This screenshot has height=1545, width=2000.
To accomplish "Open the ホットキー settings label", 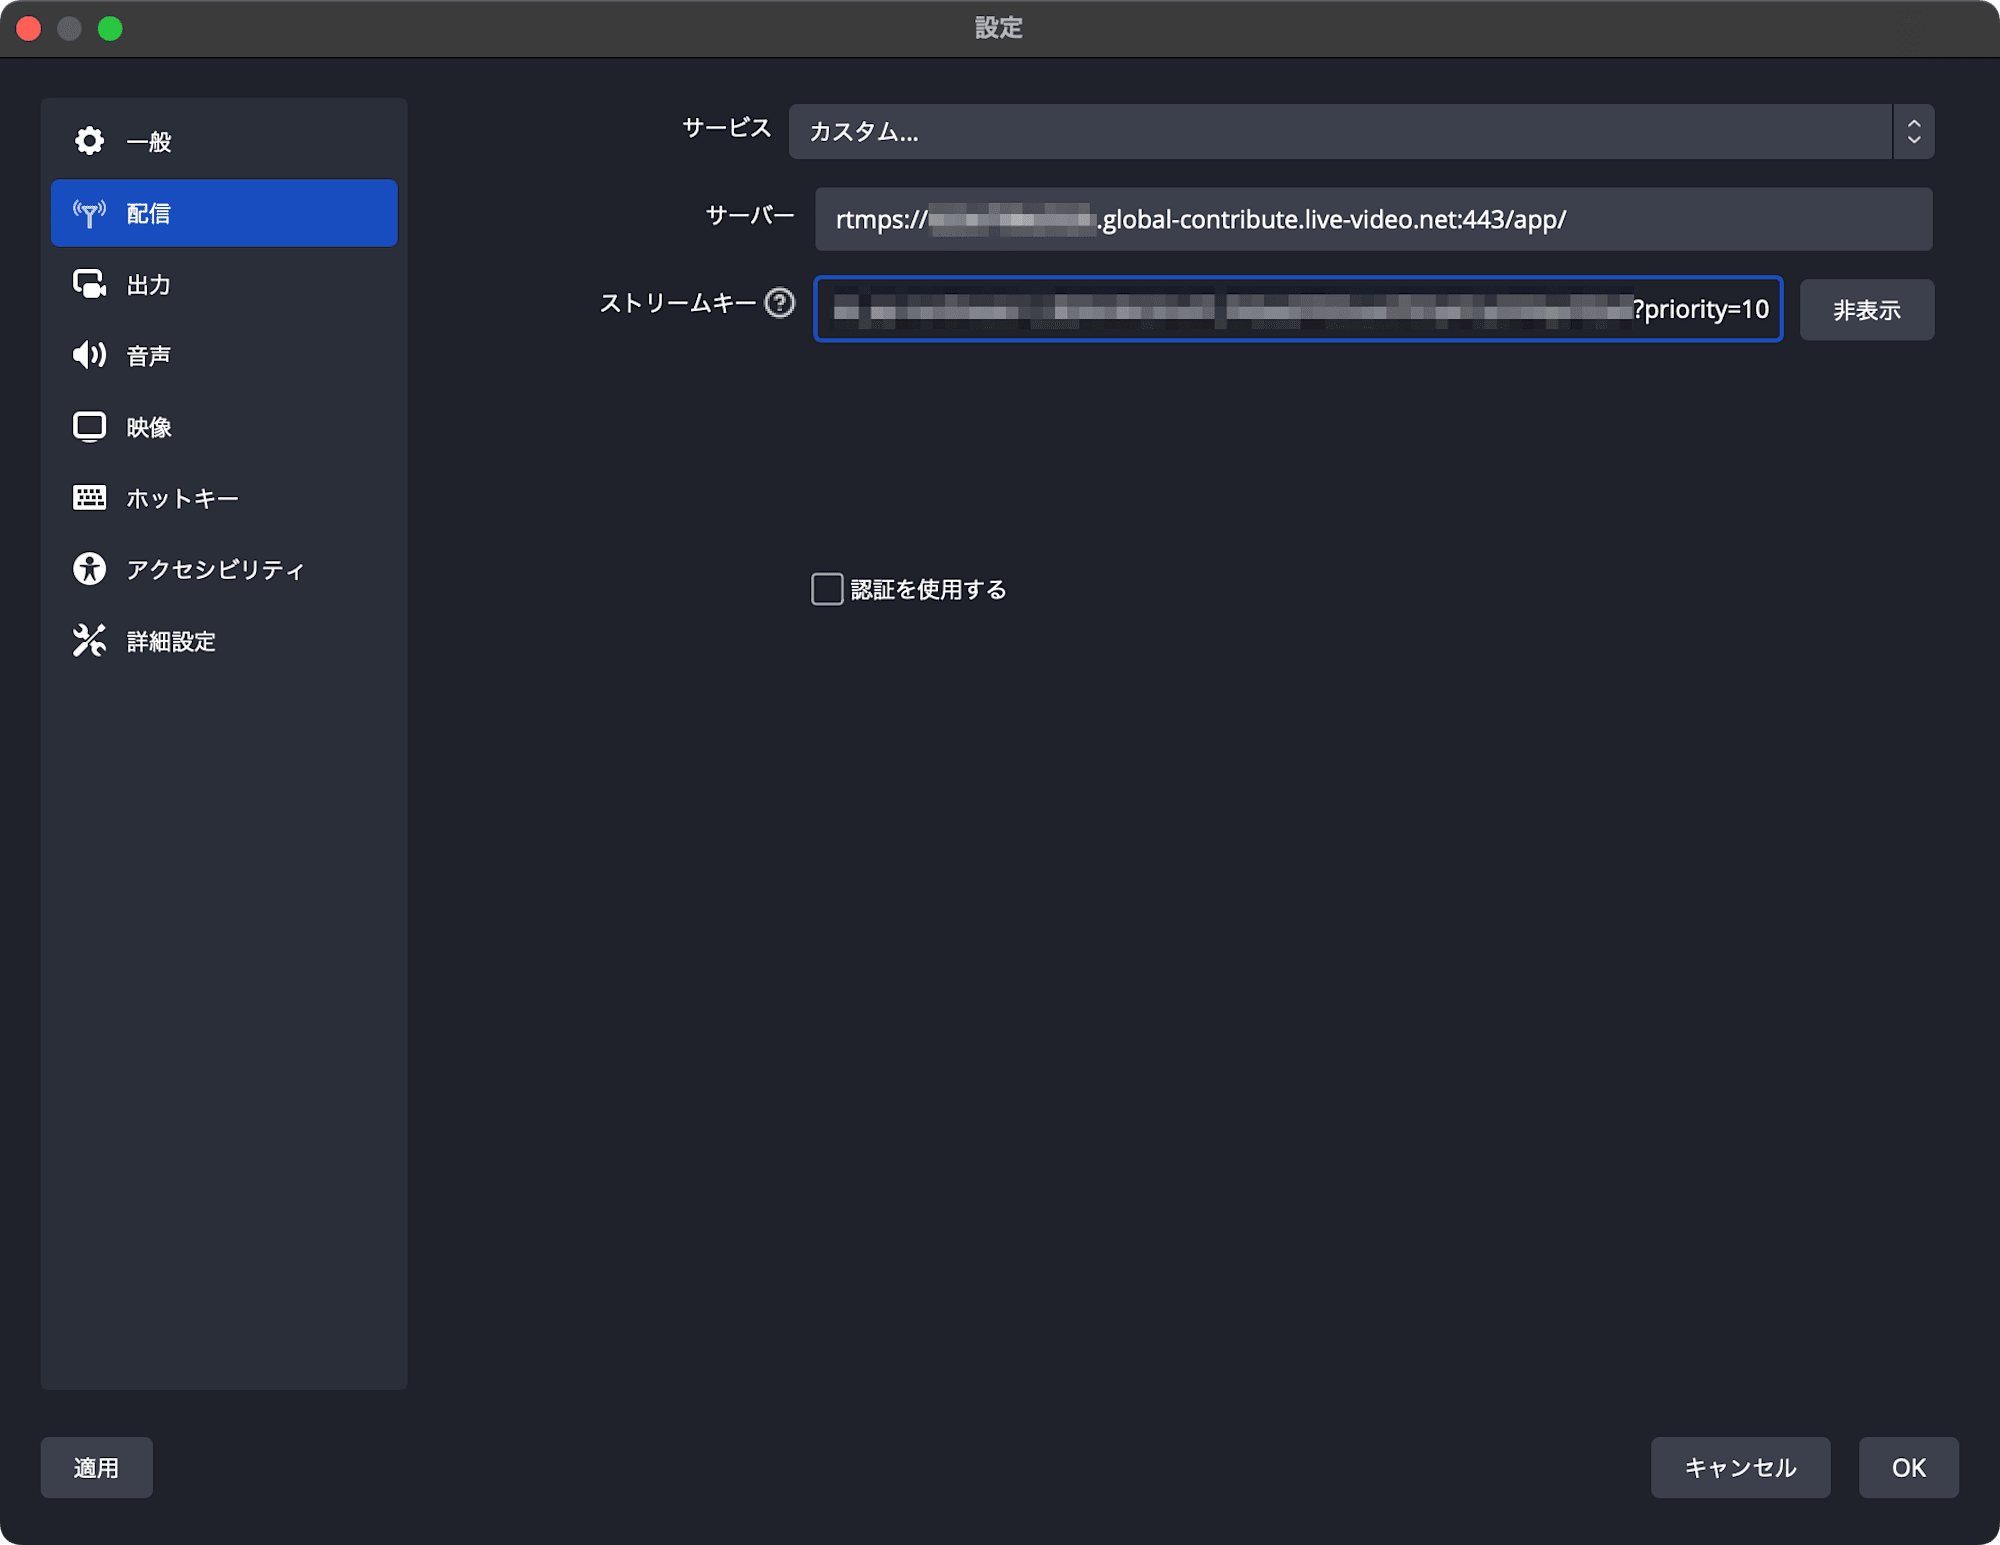I will (x=182, y=499).
